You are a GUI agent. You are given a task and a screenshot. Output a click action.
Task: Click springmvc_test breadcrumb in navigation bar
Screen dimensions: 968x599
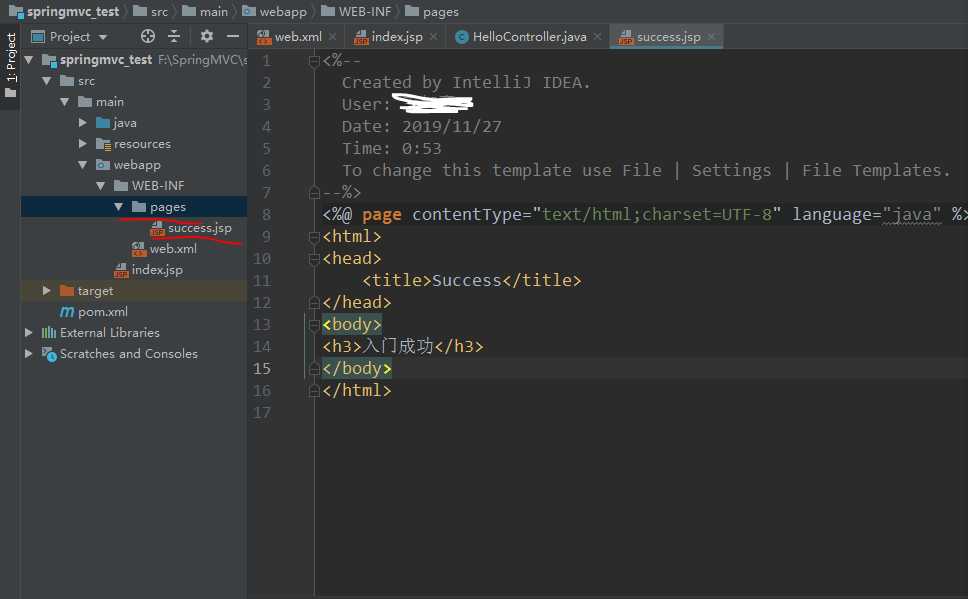[x=64, y=11]
